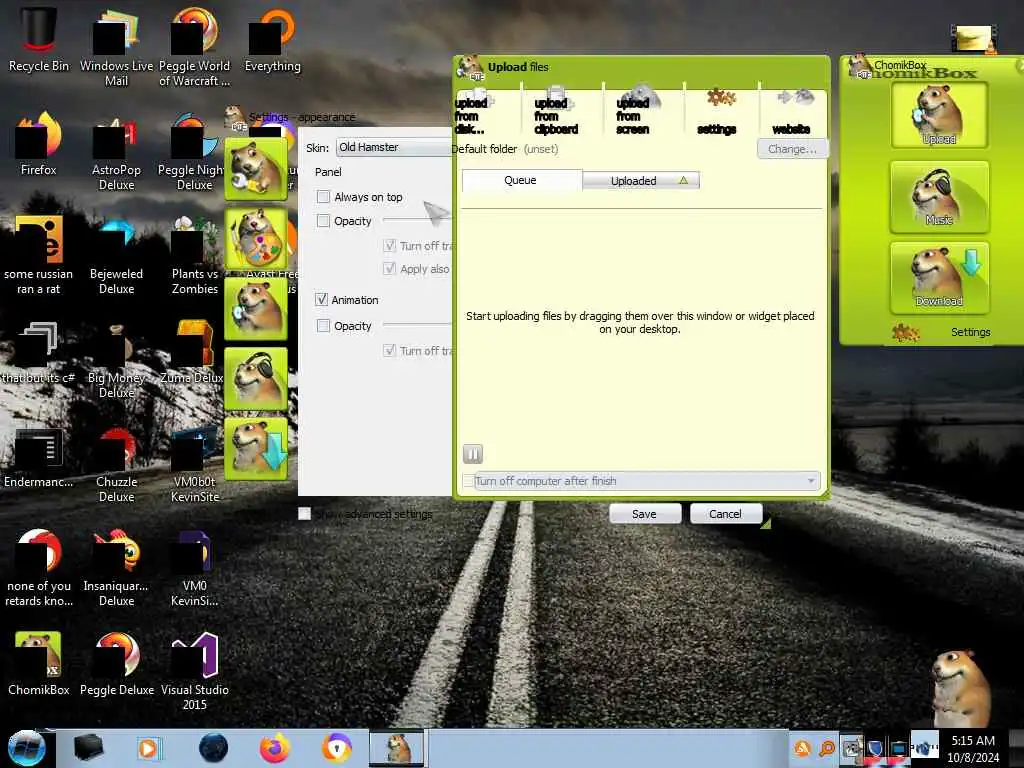
Task: Open Download hamster in ChomikBox widget
Action: click(x=939, y=278)
